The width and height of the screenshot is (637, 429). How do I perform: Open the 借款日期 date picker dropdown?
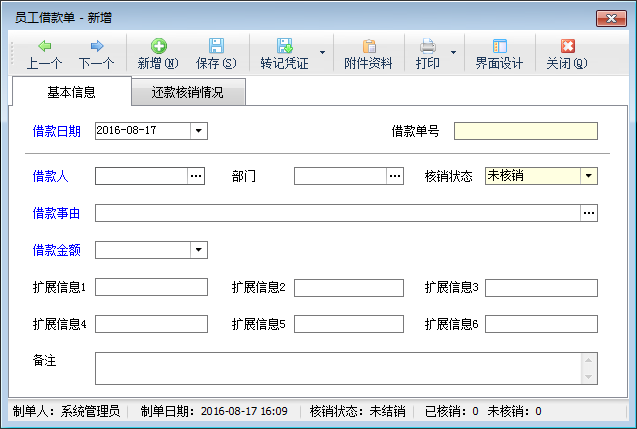(x=199, y=130)
